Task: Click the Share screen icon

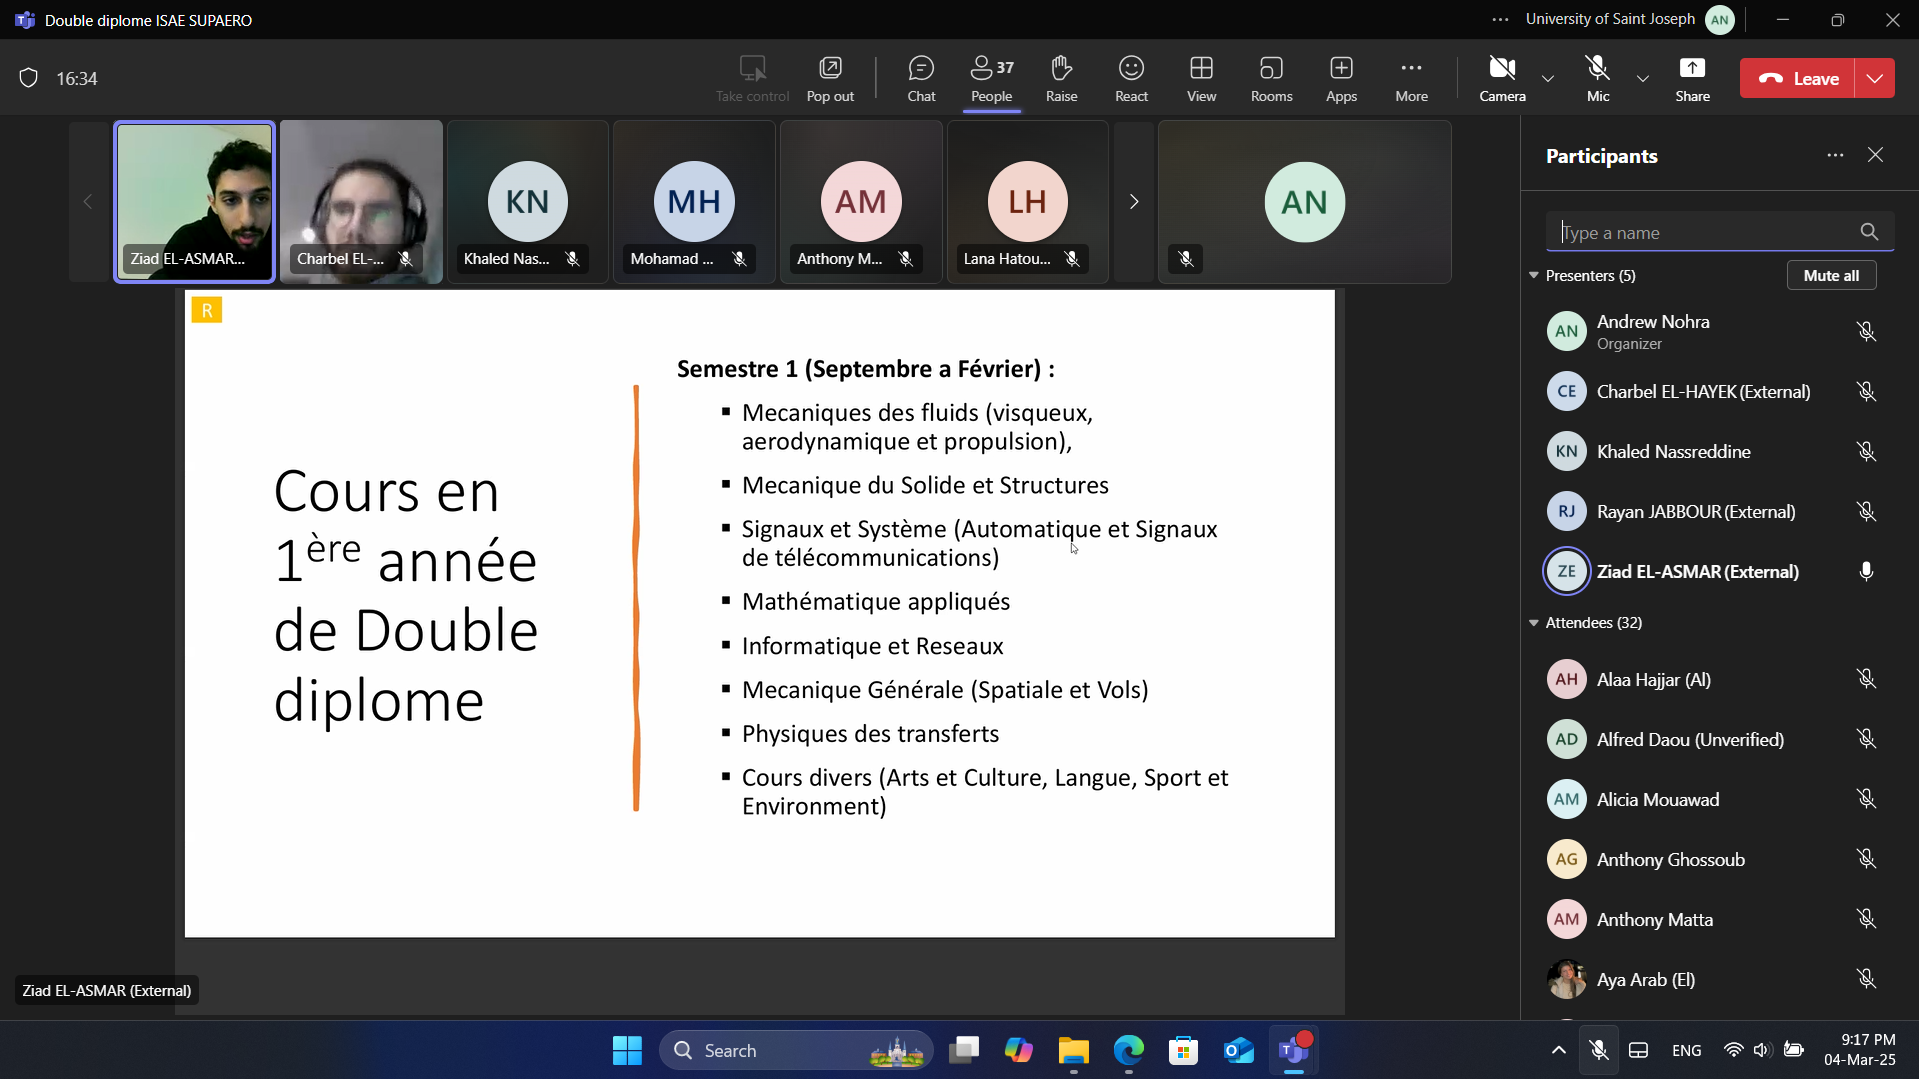Action: pyautogui.click(x=1692, y=78)
